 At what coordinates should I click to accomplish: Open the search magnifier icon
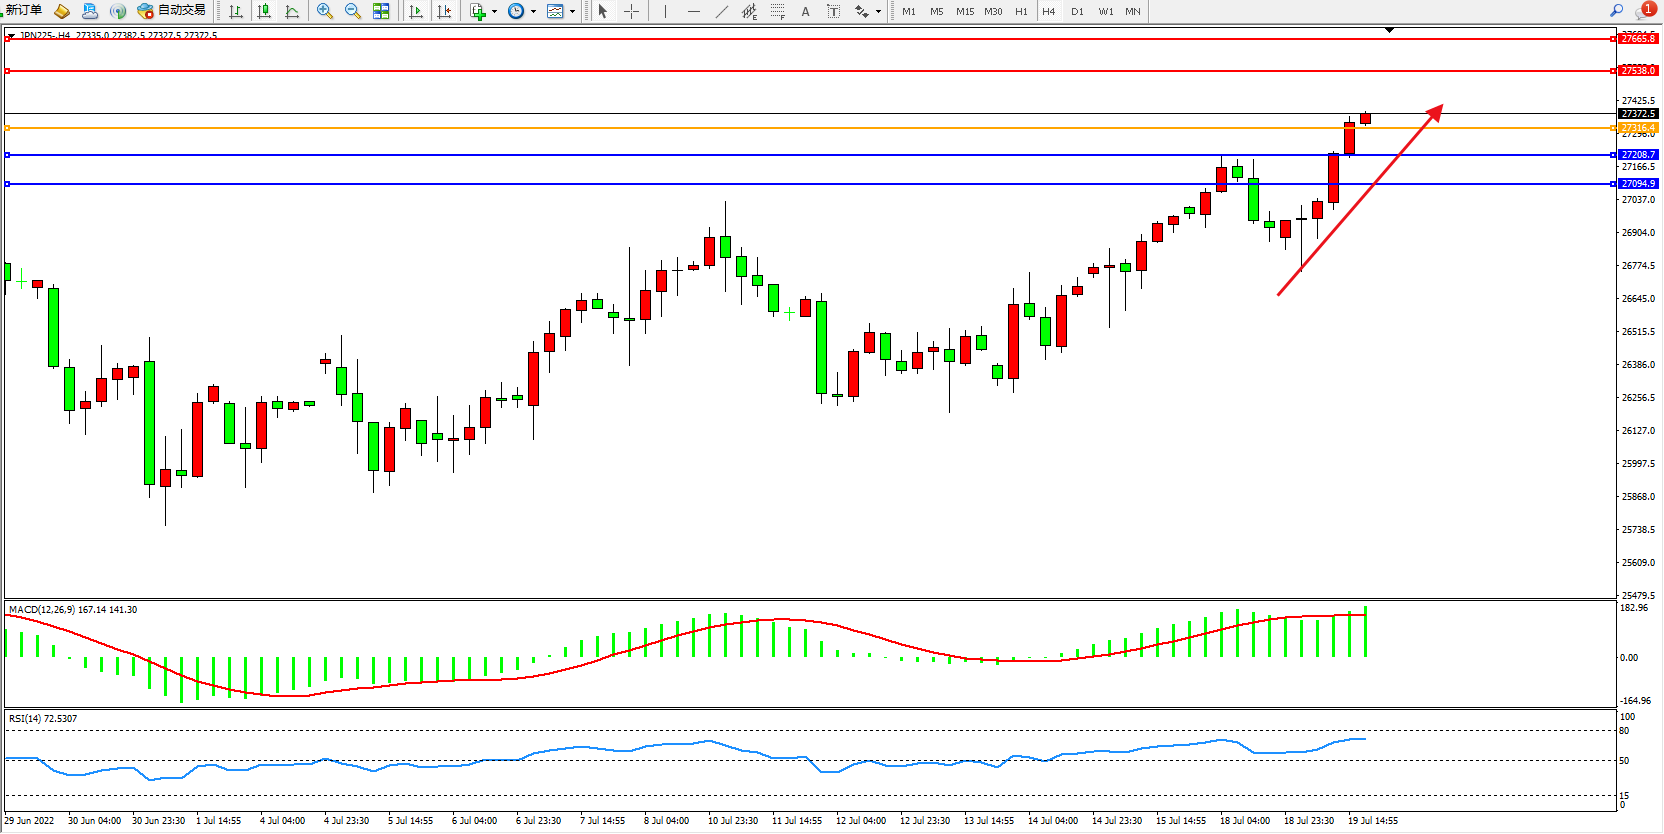(x=1616, y=11)
